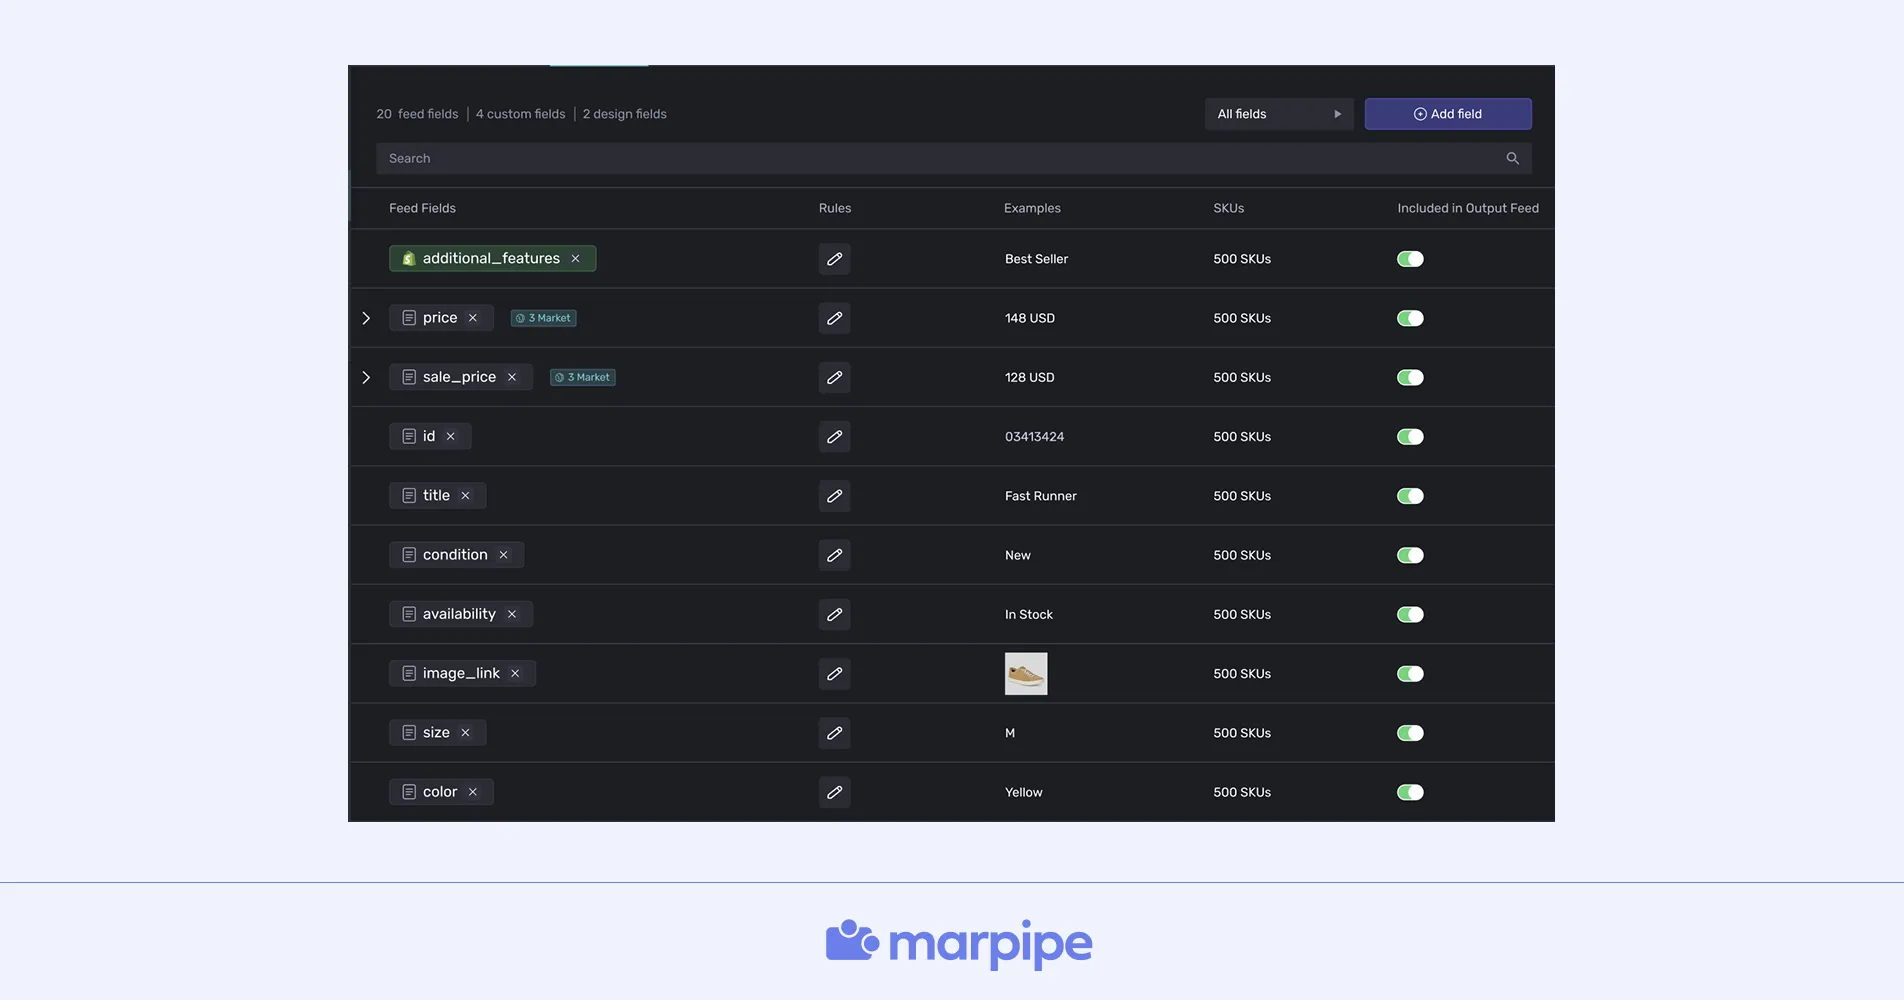Select the 4 custom fields filter

click(520, 114)
